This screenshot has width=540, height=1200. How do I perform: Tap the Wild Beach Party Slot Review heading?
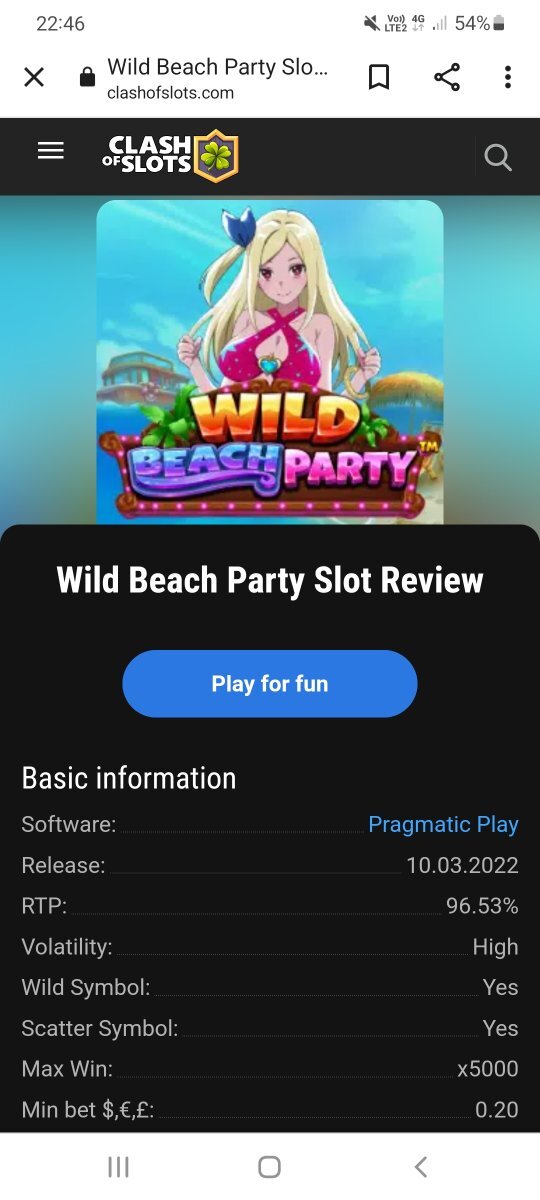coord(270,580)
